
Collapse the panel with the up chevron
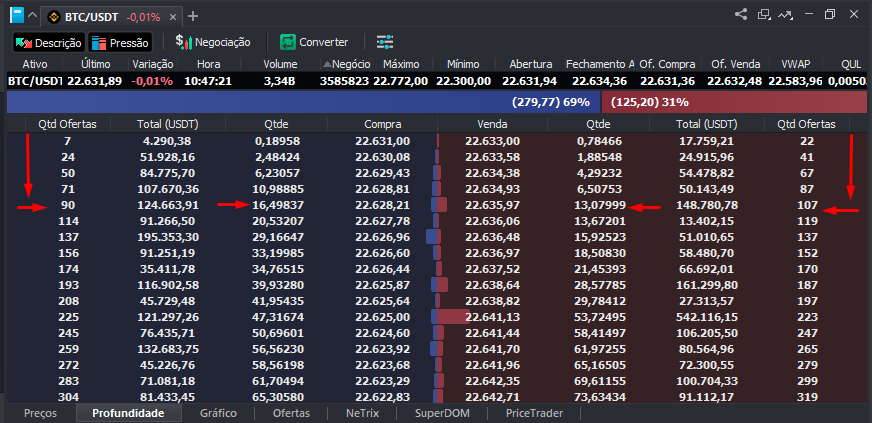tap(33, 16)
